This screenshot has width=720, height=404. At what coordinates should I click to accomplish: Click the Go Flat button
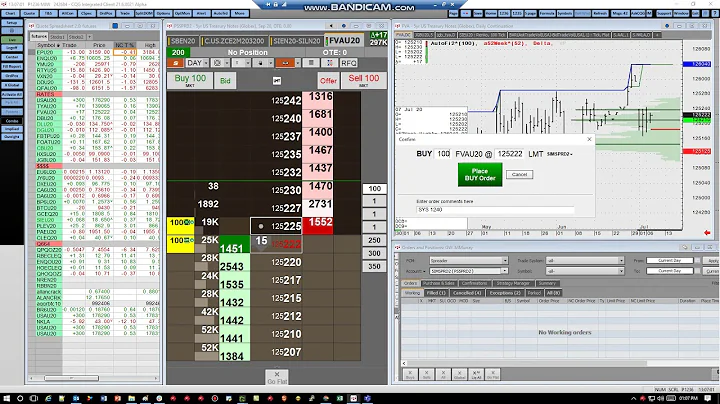(277, 377)
